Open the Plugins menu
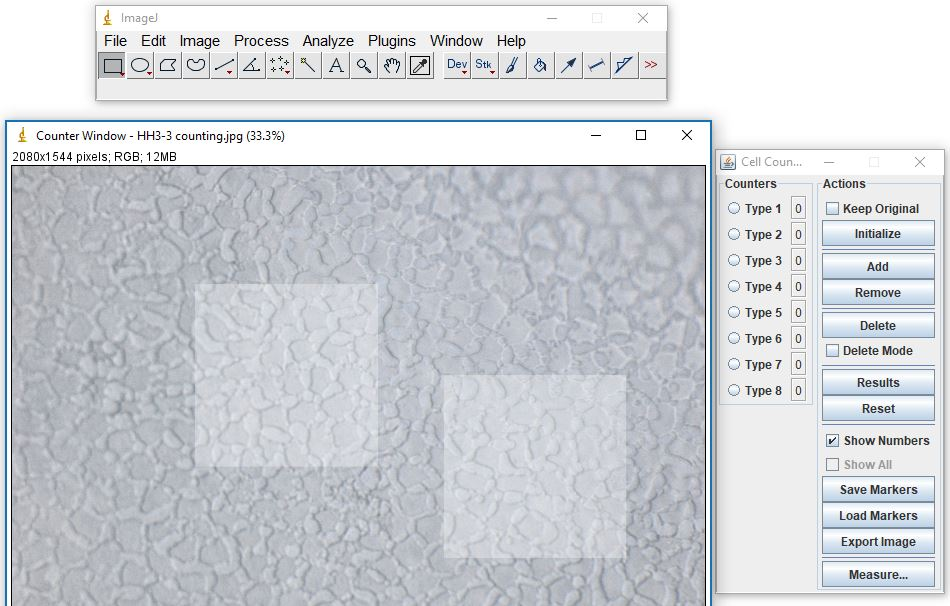The height and width of the screenshot is (606, 950). click(391, 41)
